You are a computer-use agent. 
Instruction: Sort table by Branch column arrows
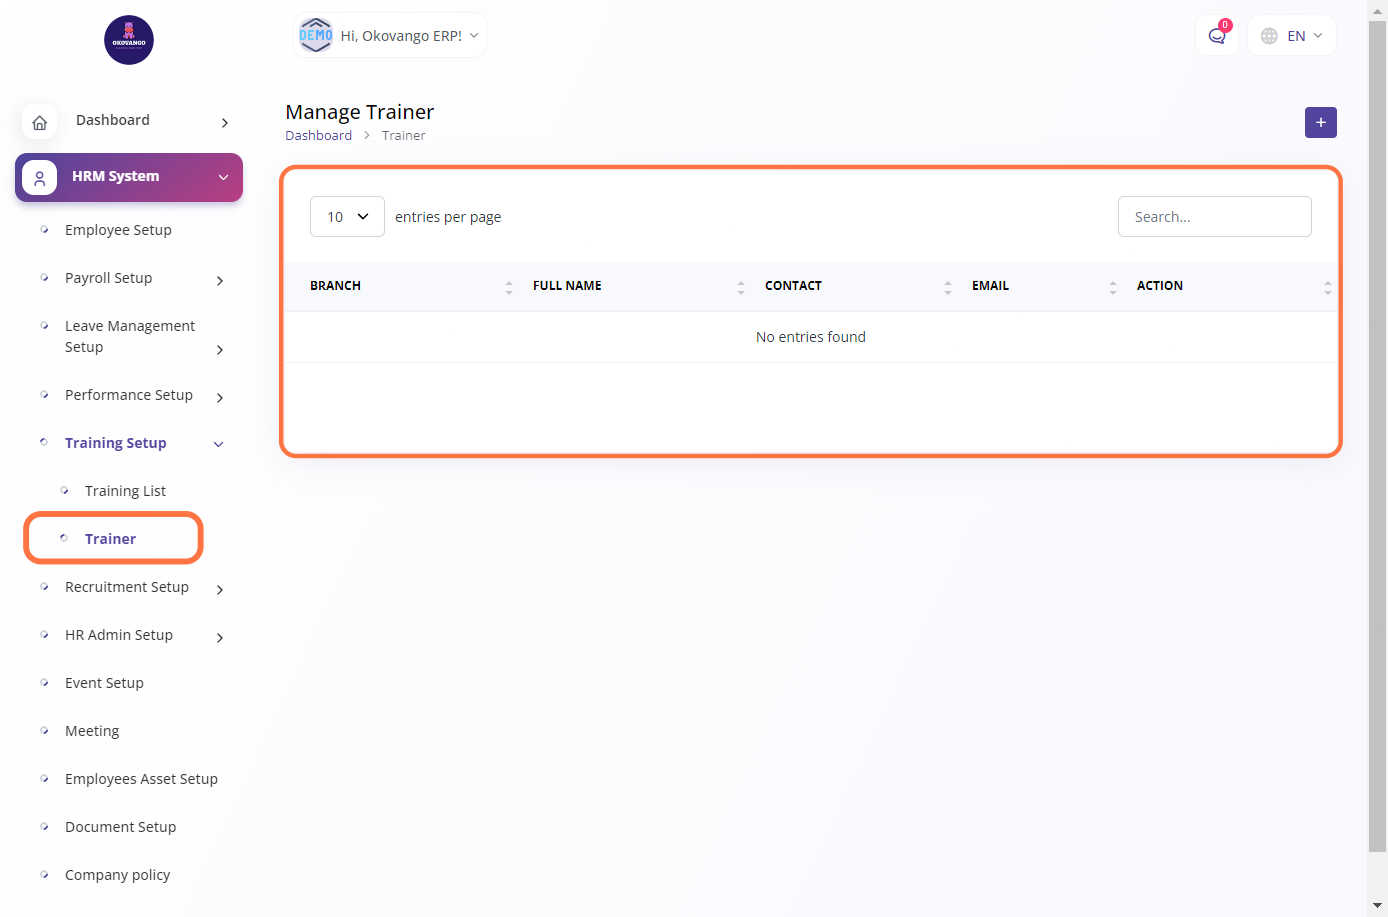(509, 287)
